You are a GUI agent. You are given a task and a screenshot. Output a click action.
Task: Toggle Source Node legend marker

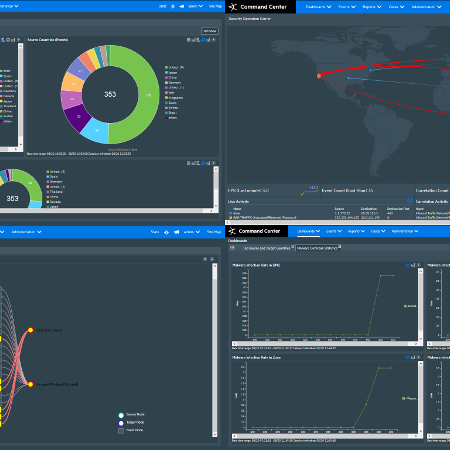pos(121,415)
